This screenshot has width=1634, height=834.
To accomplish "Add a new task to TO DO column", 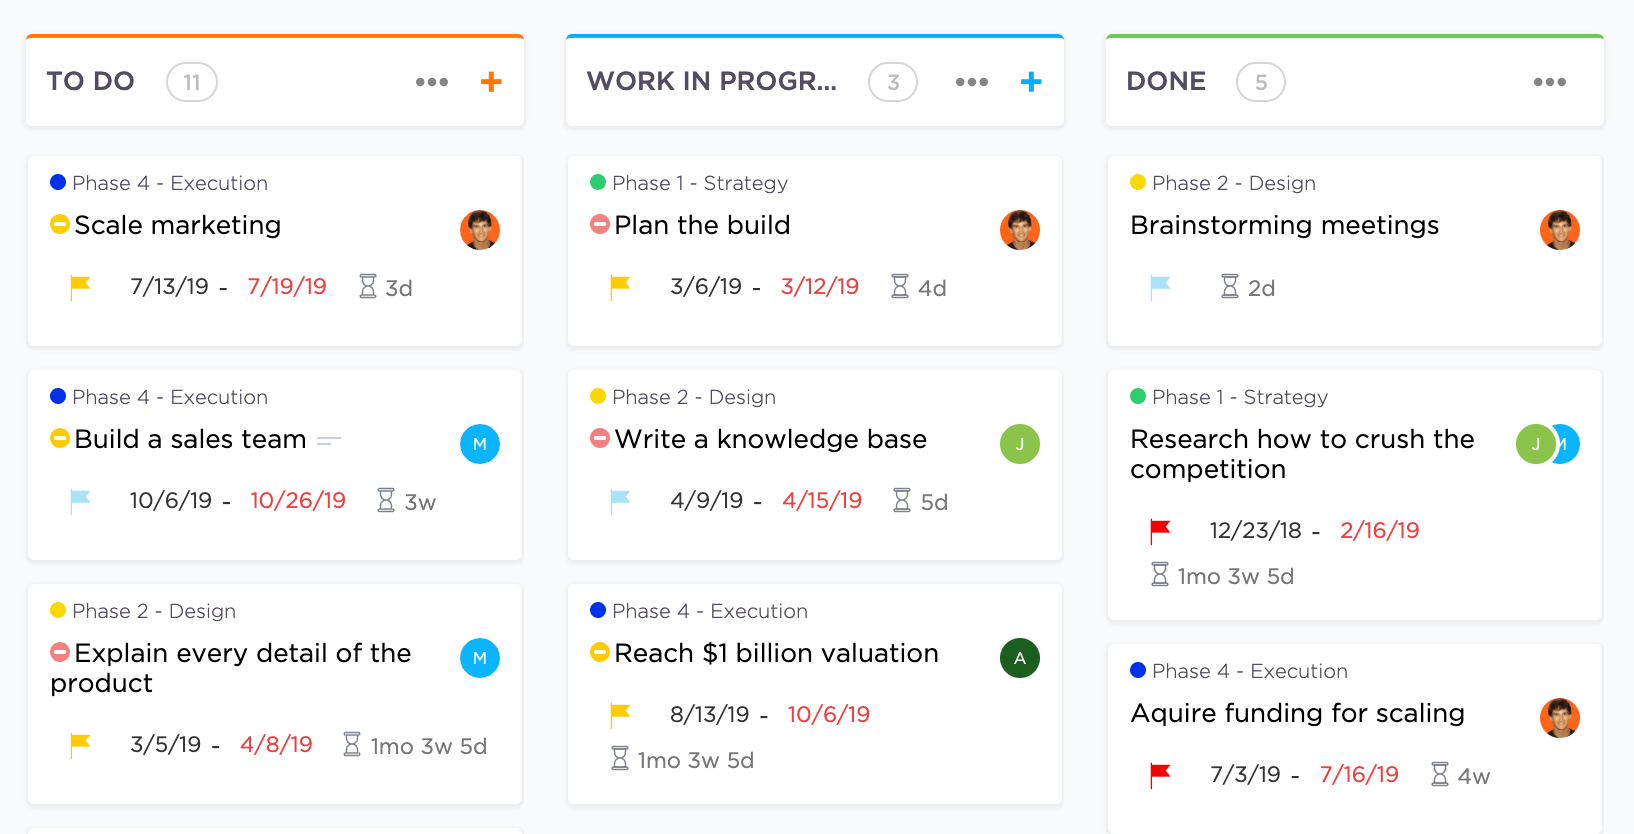I will 491,82.
